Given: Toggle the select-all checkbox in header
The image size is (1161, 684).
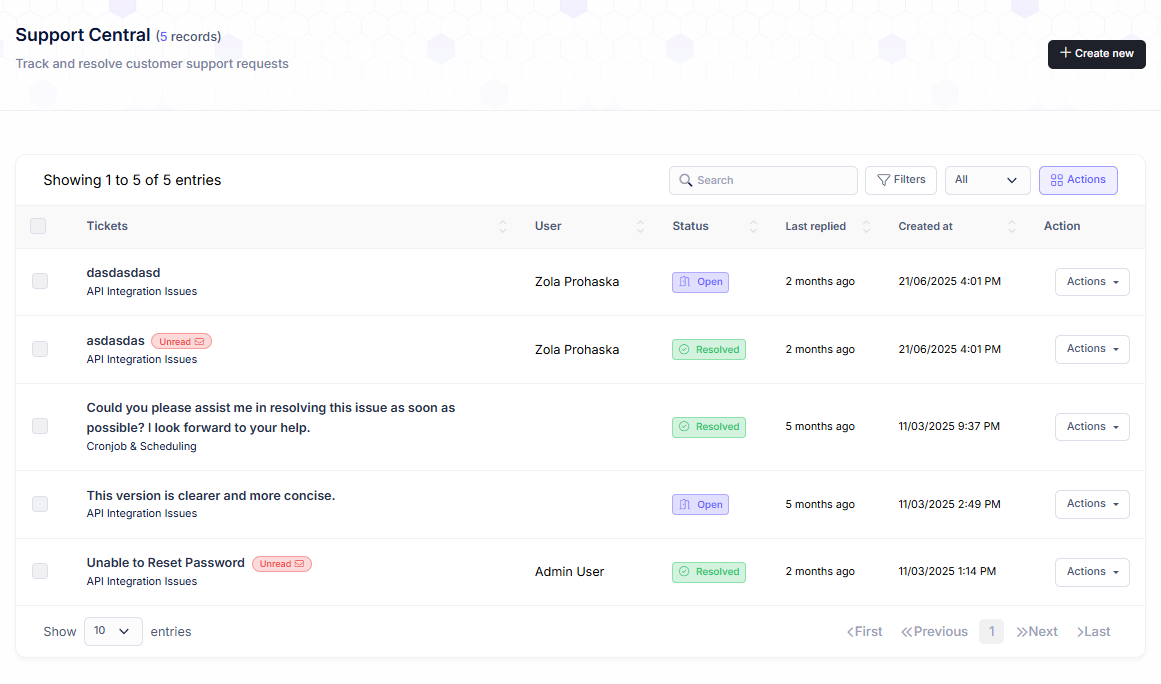Looking at the screenshot, I should tap(38, 226).
